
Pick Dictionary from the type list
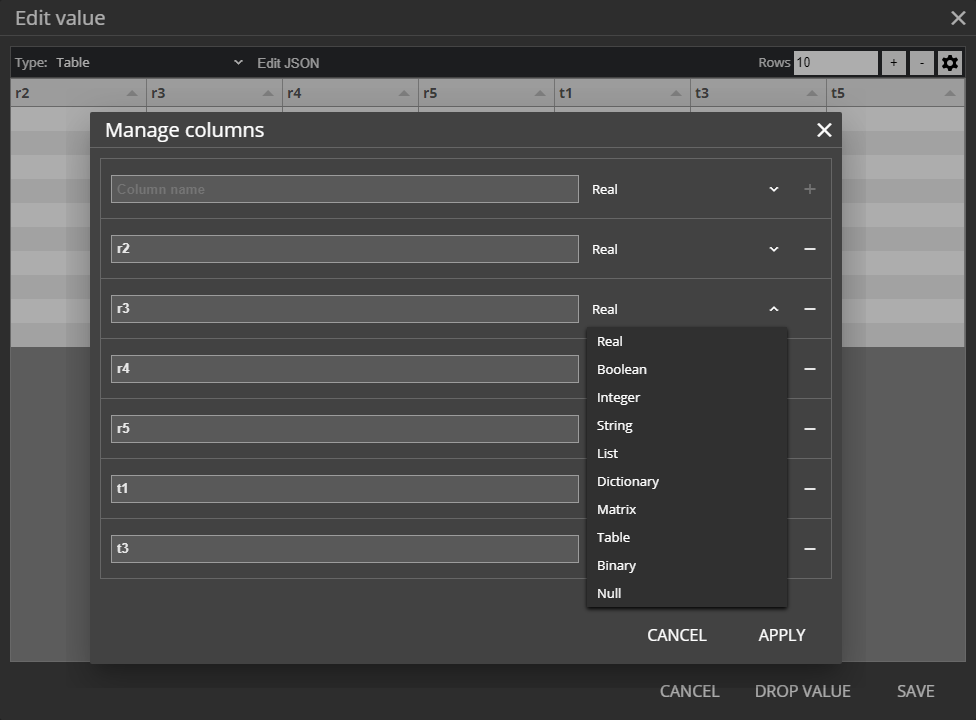coord(628,481)
